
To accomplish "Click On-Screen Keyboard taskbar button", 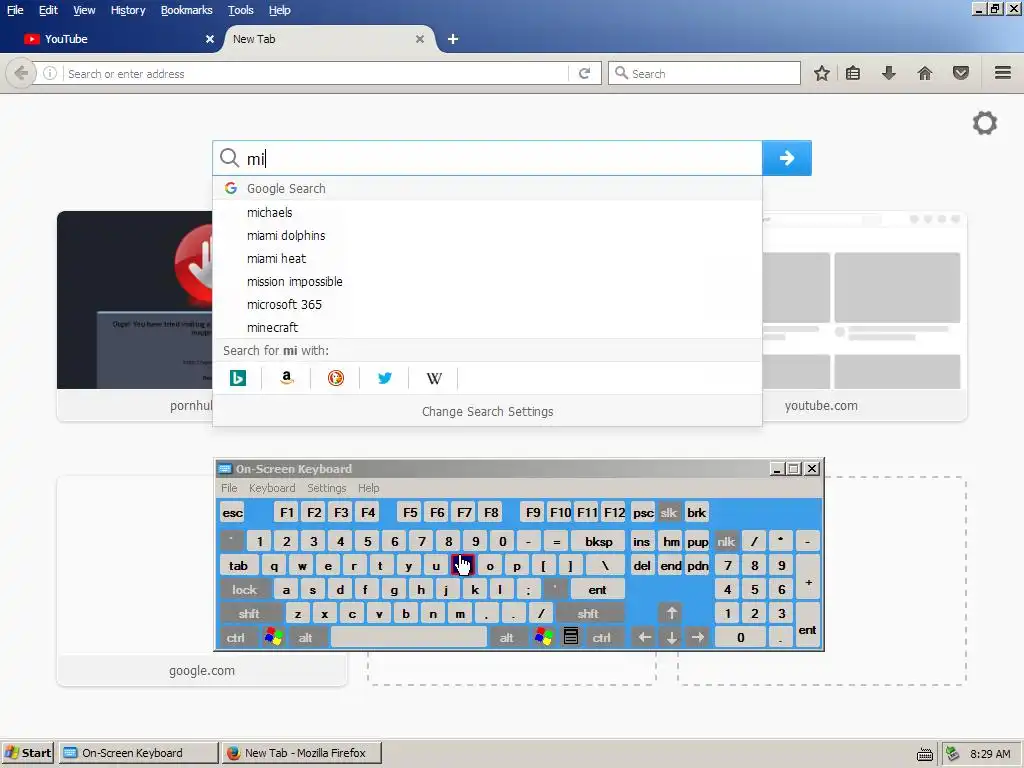I will 138,753.
